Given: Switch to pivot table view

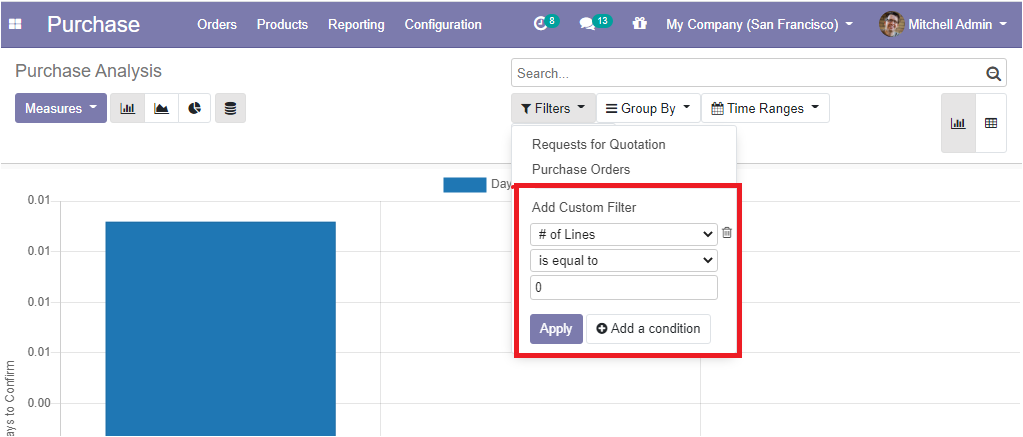Looking at the screenshot, I should [x=991, y=123].
